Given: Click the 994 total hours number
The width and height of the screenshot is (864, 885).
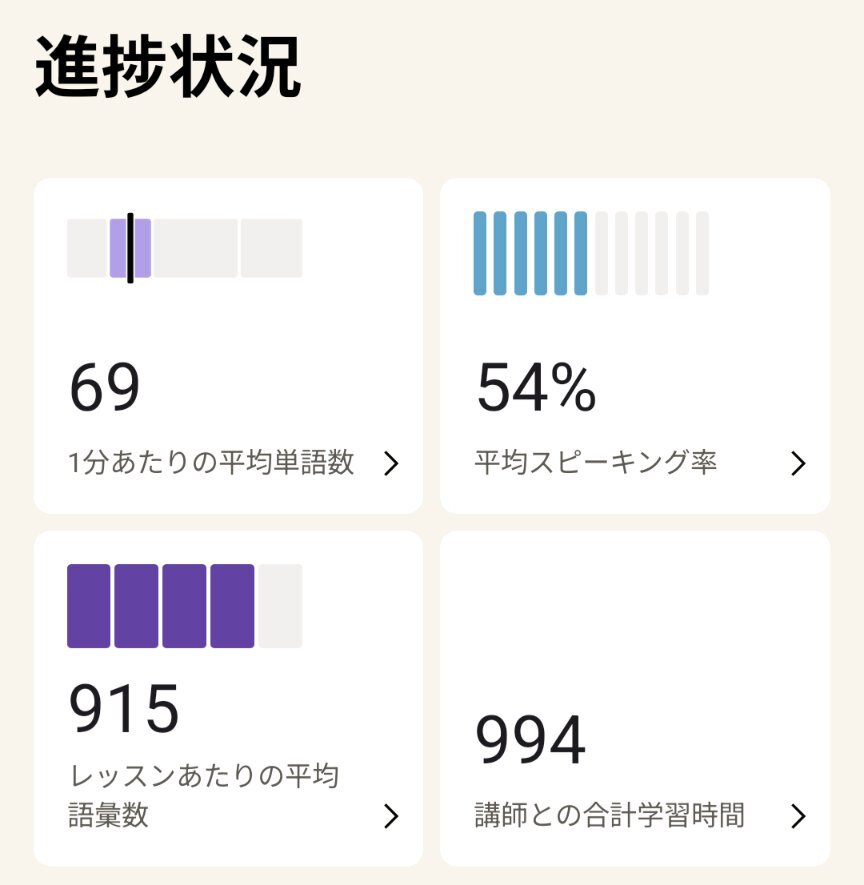Looking at the screenshot, I should (x=530, y=741).
